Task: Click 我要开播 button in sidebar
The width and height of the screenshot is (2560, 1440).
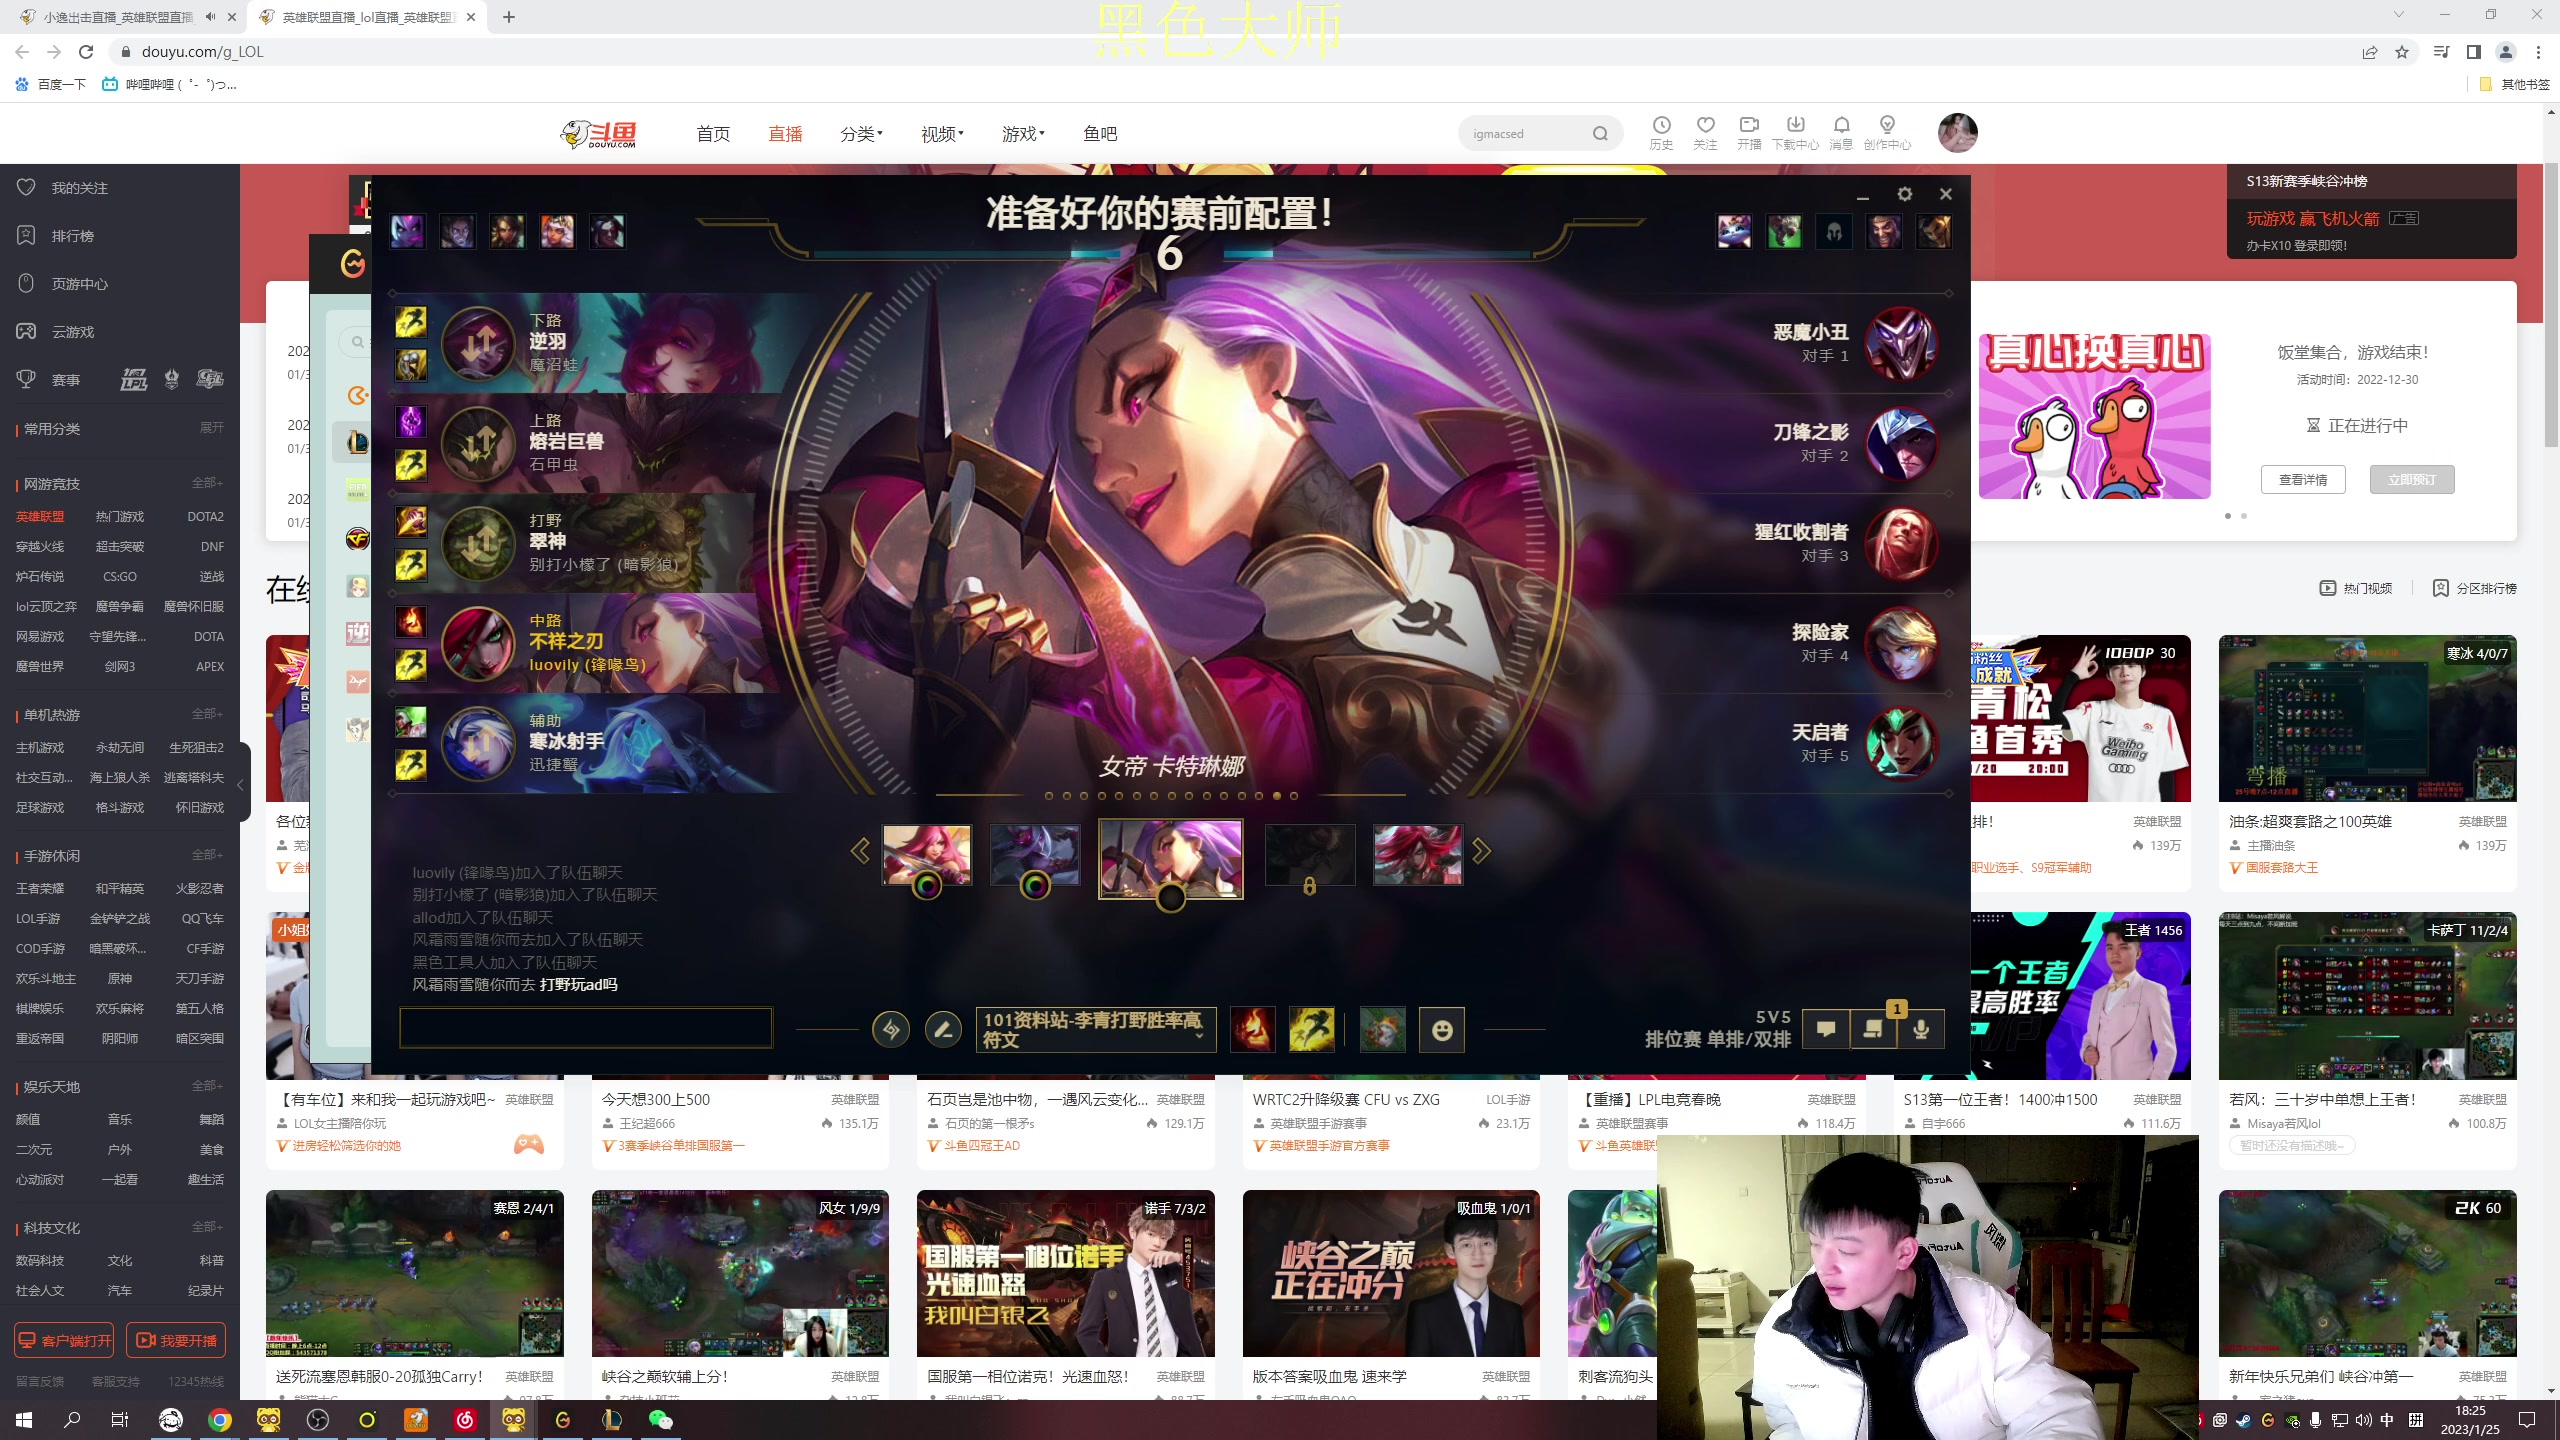Action: point(176,1340)
